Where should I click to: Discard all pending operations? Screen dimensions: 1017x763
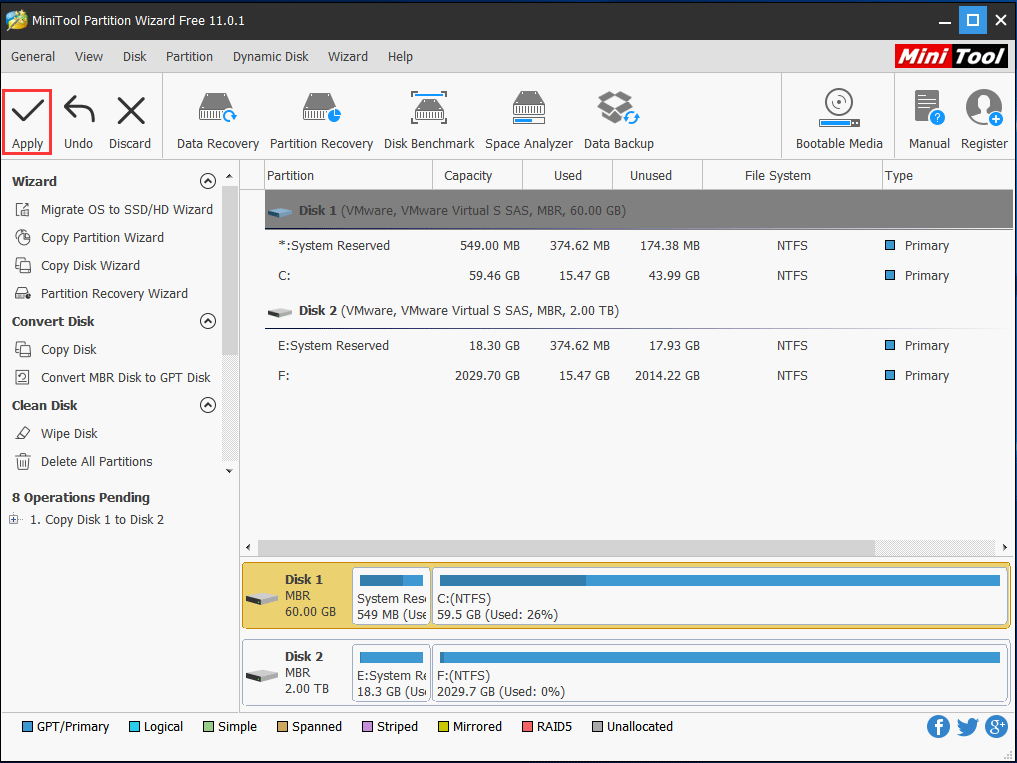130,122
